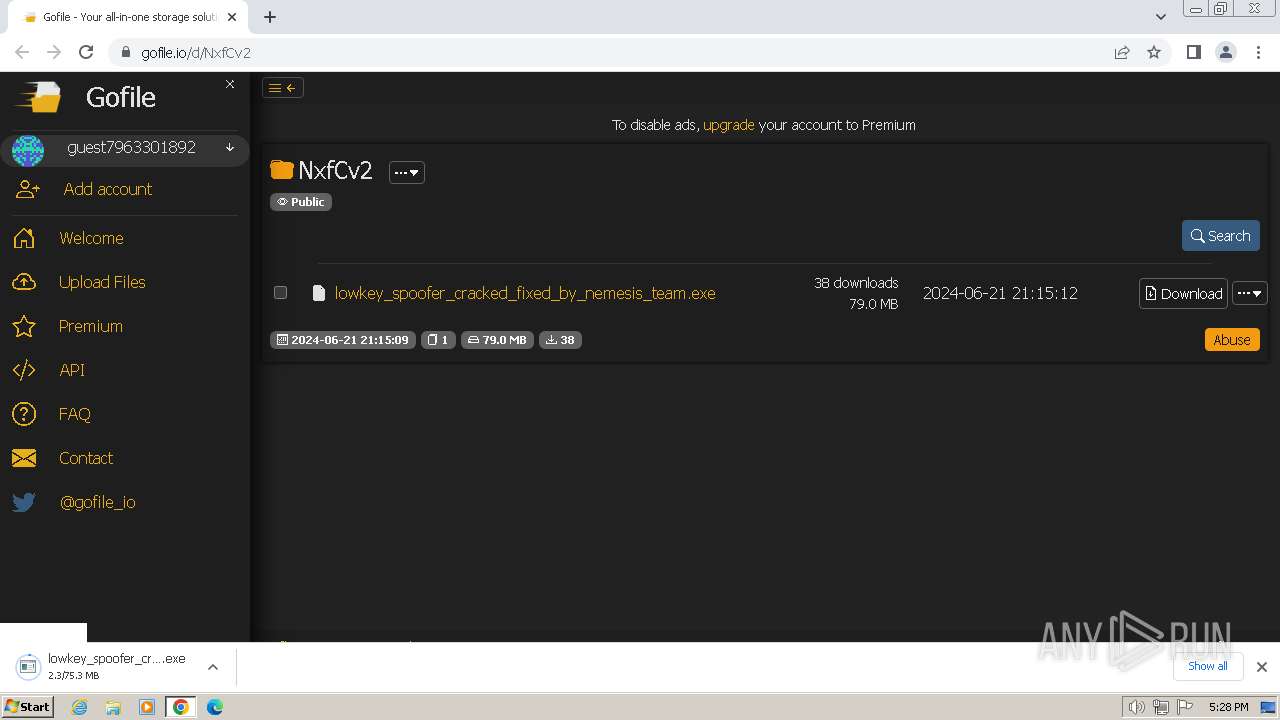This screenshot has height=720, width=1280.
Task: Click Show all downloads button
Action: (x=1208, y=666)
